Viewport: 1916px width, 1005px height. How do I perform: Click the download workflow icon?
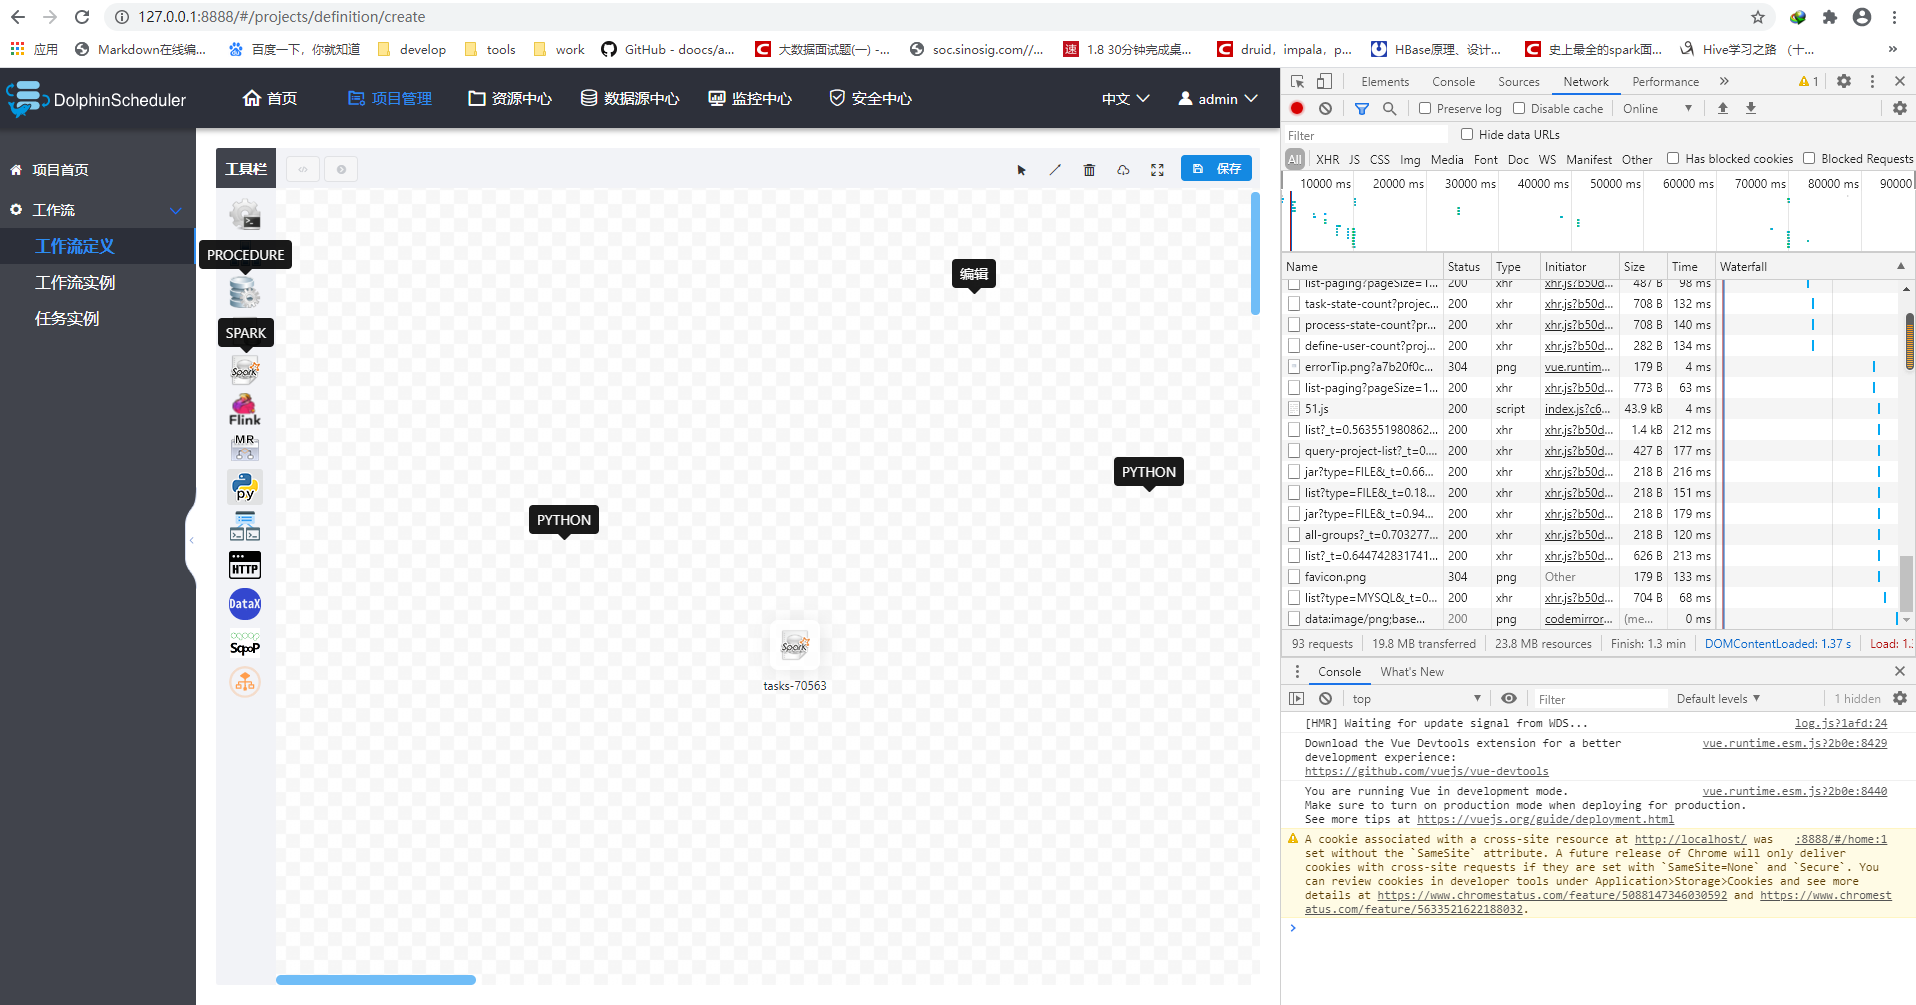point(1123,170)
